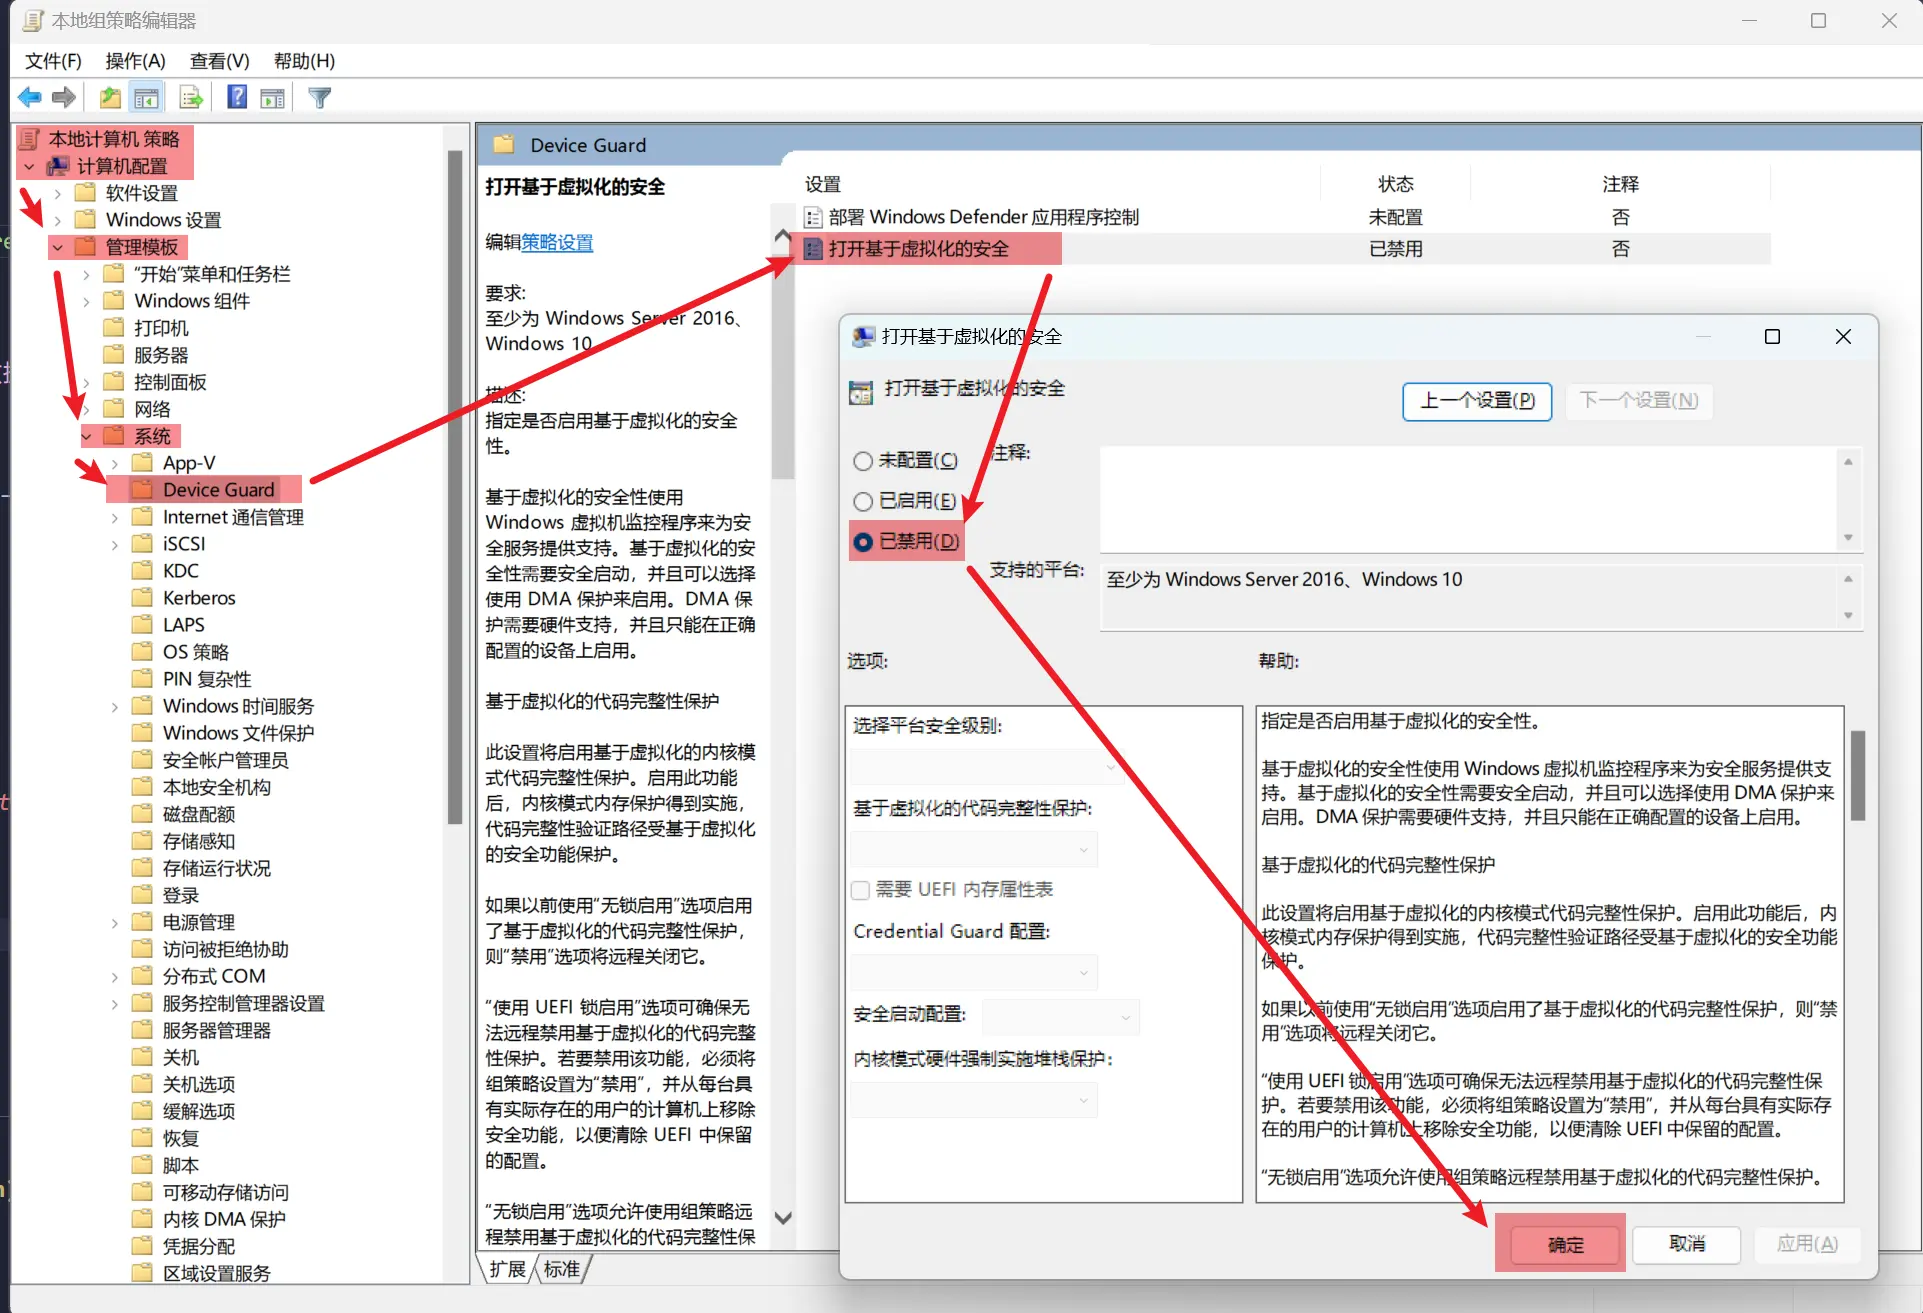Click the 上一个设置(P) button

point(1477,401)
